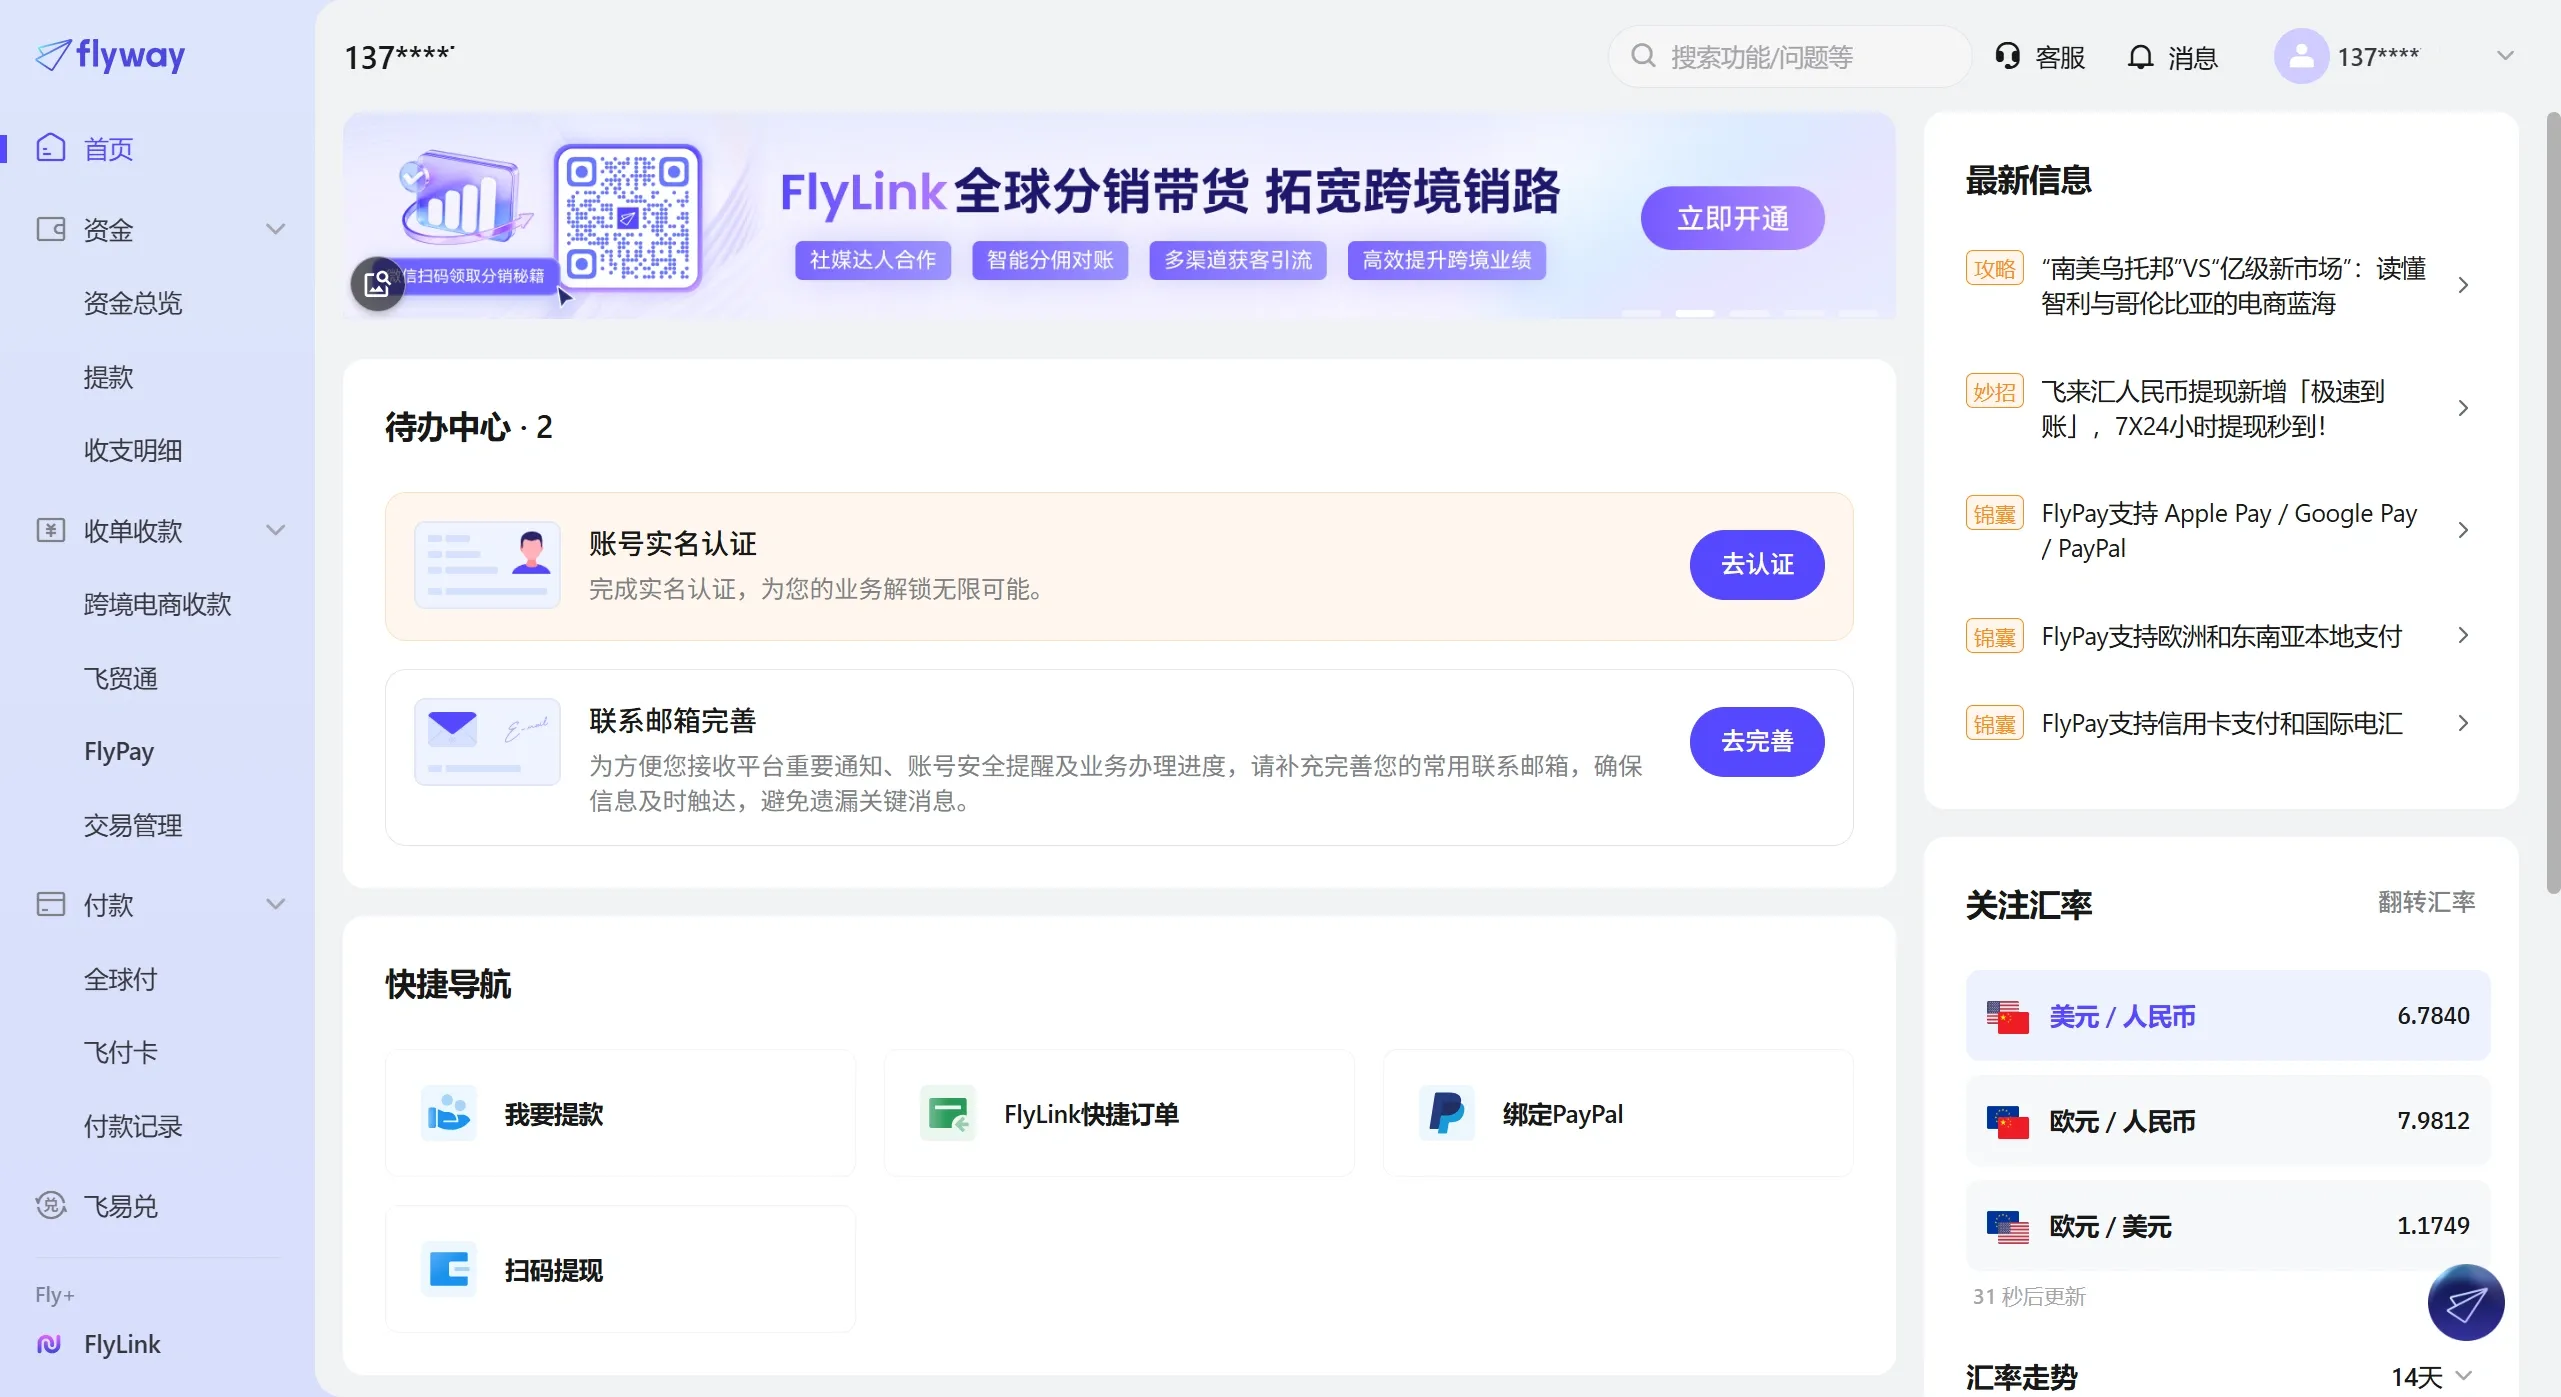Open 收支明细
The height and width of the screenshot is (1397, 2561).
point(133,450)
